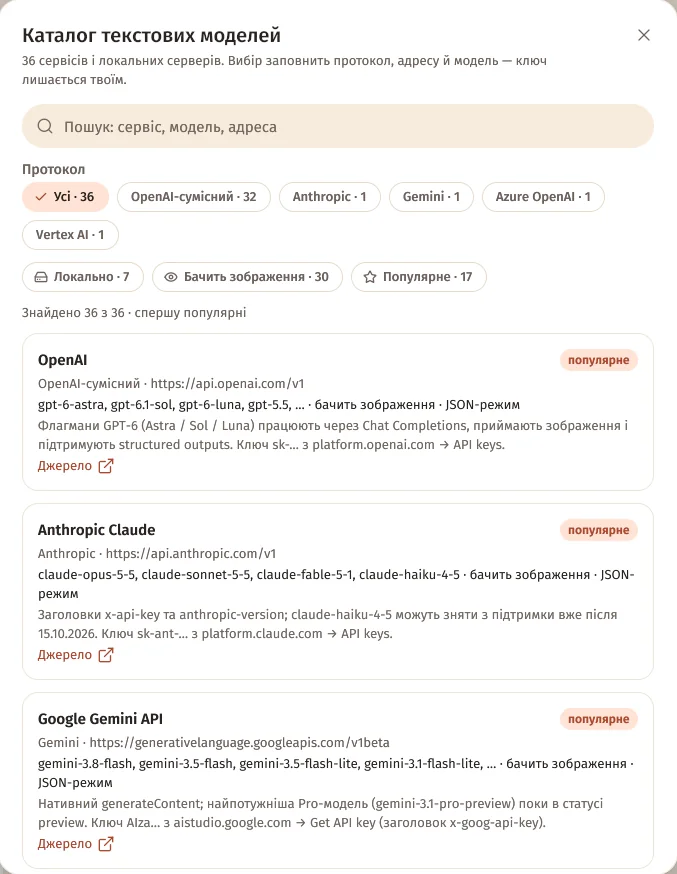
Task: Click the server icon in the Локально chip
Action: point(41,276)
